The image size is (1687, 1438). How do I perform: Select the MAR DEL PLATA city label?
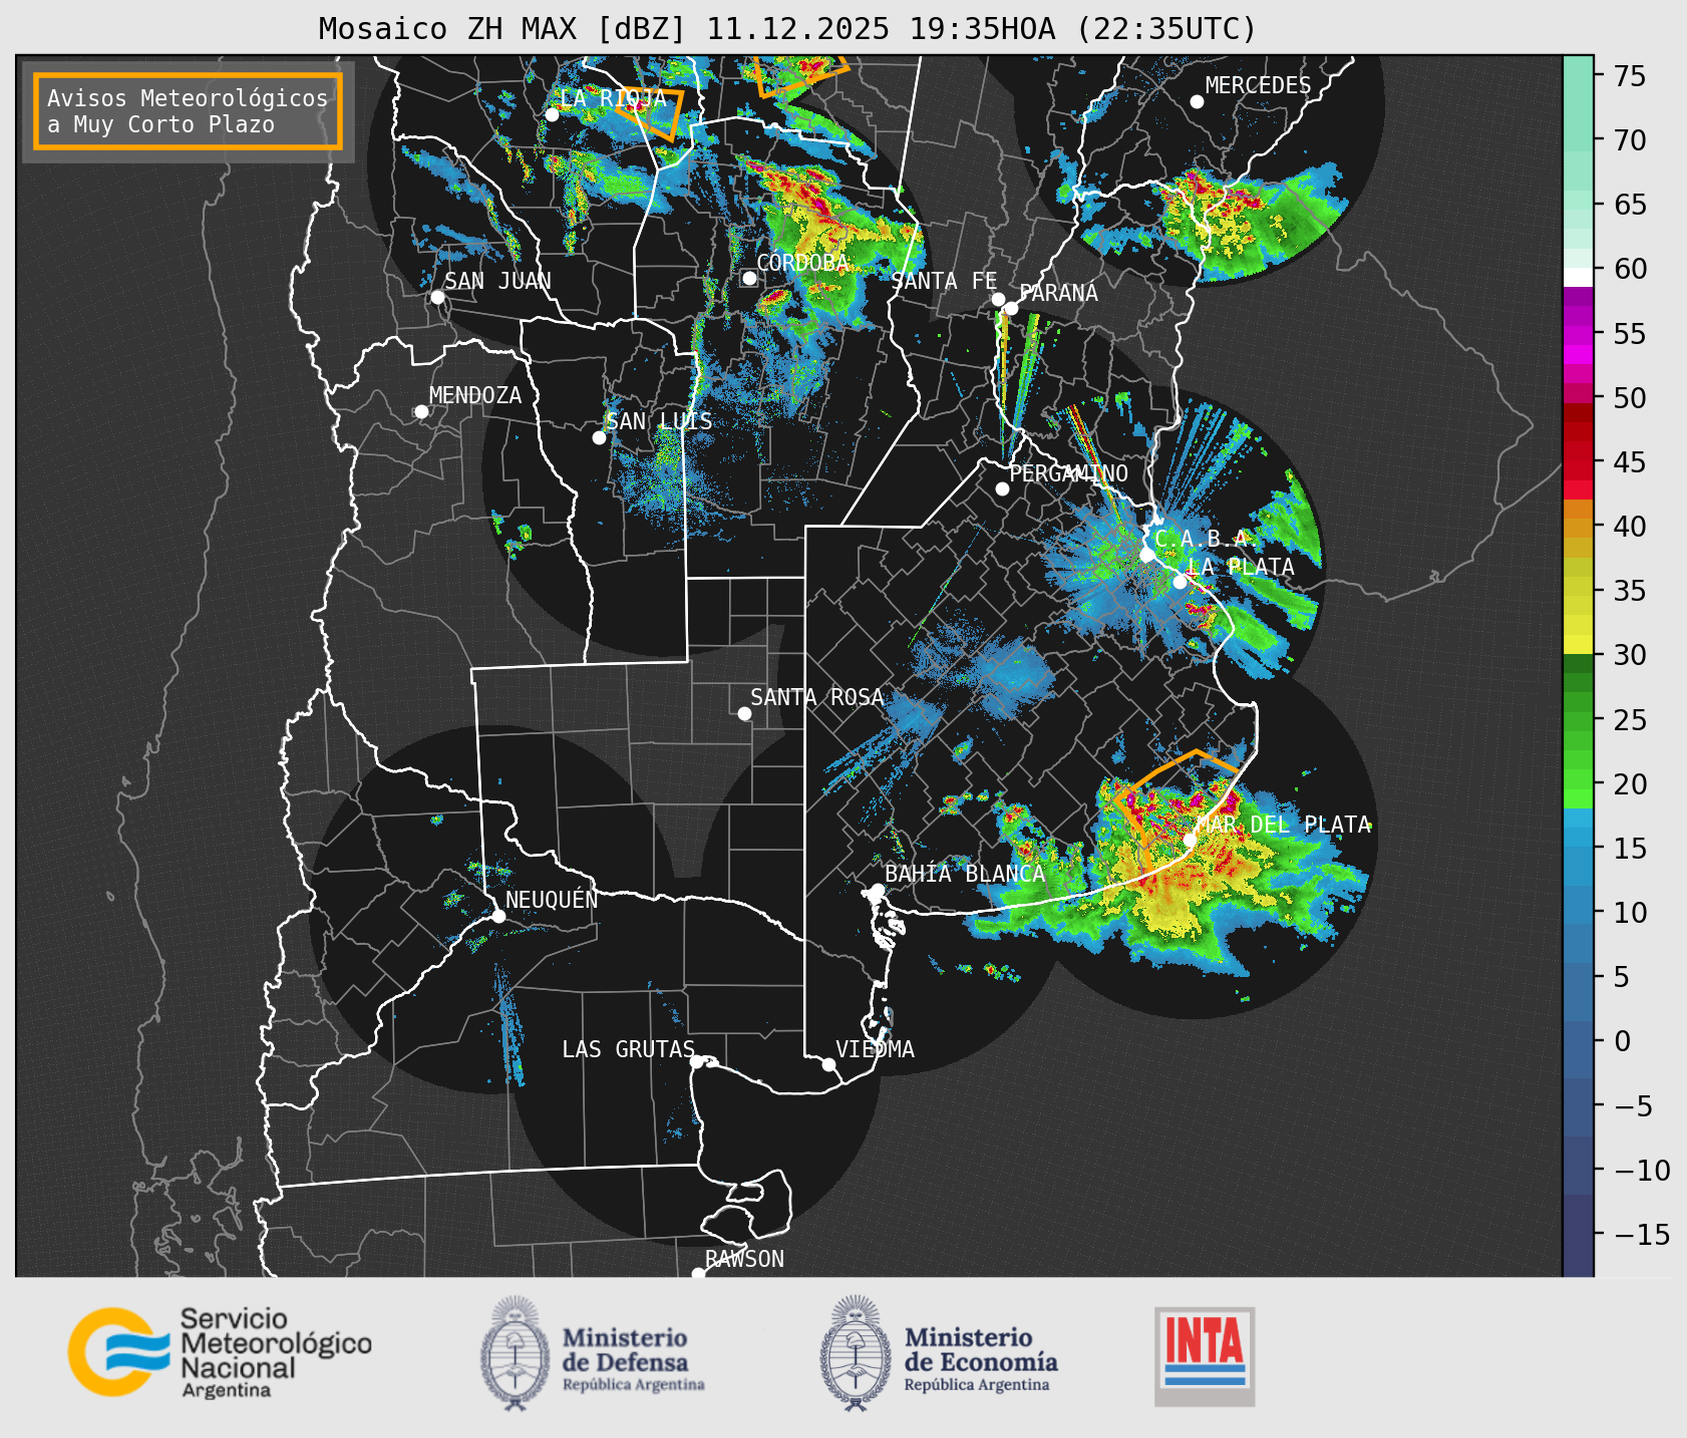1283,825
